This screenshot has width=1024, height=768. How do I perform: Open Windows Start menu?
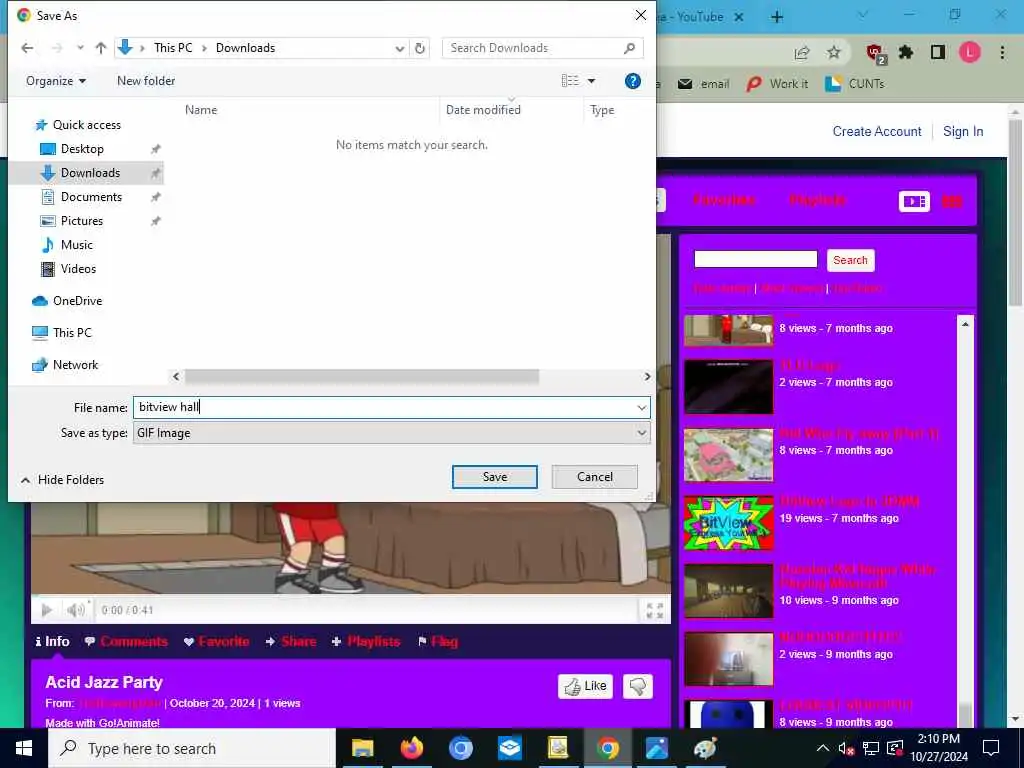(24, 748)
